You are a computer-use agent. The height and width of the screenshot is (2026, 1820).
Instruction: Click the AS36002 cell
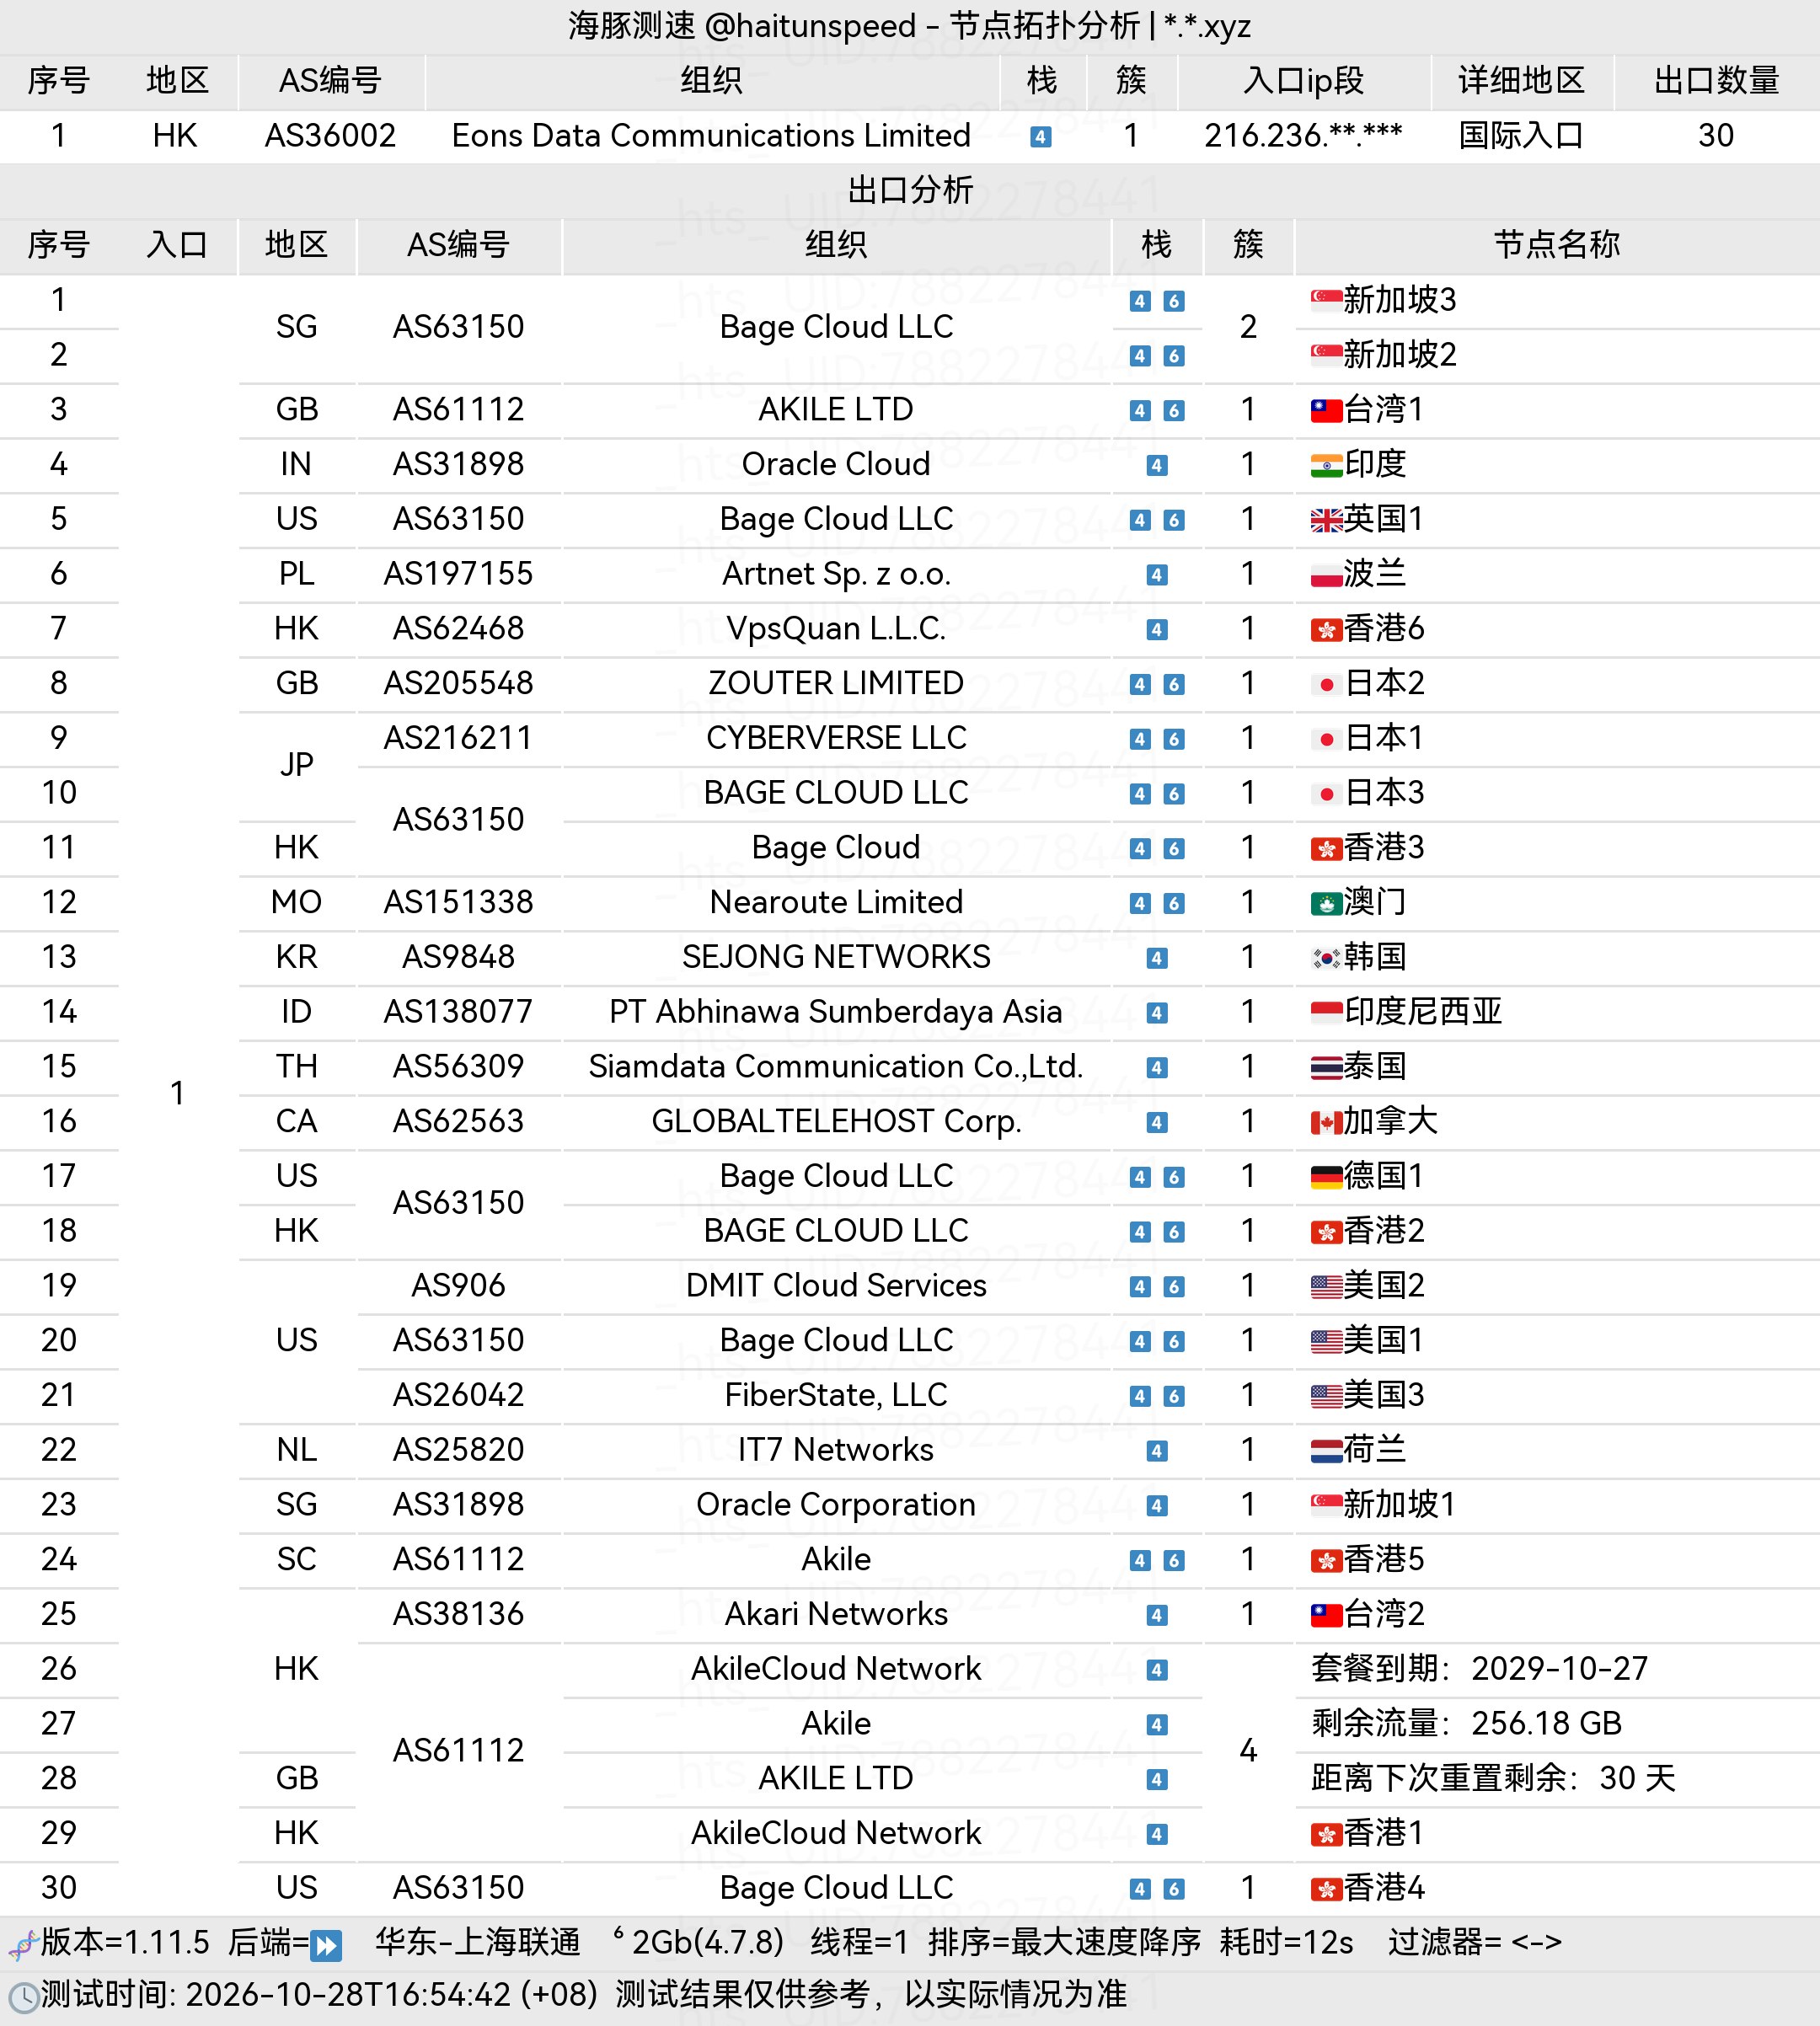tap(330, 136)
